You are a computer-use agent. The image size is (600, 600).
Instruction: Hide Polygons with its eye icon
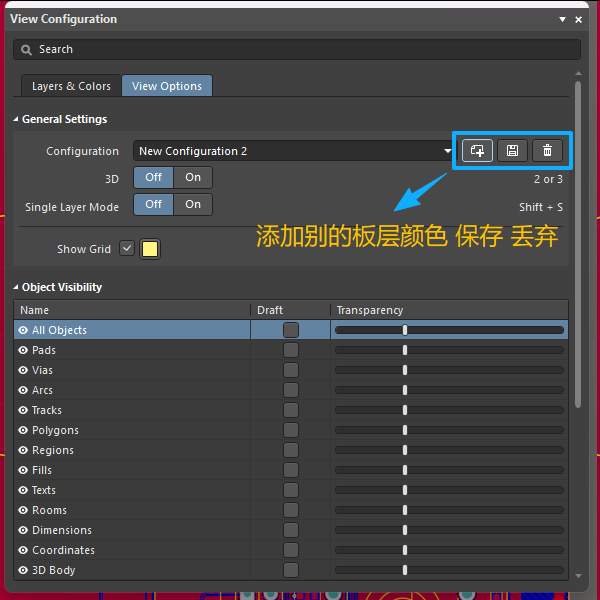pyautogui.click(x=23, y=430)
